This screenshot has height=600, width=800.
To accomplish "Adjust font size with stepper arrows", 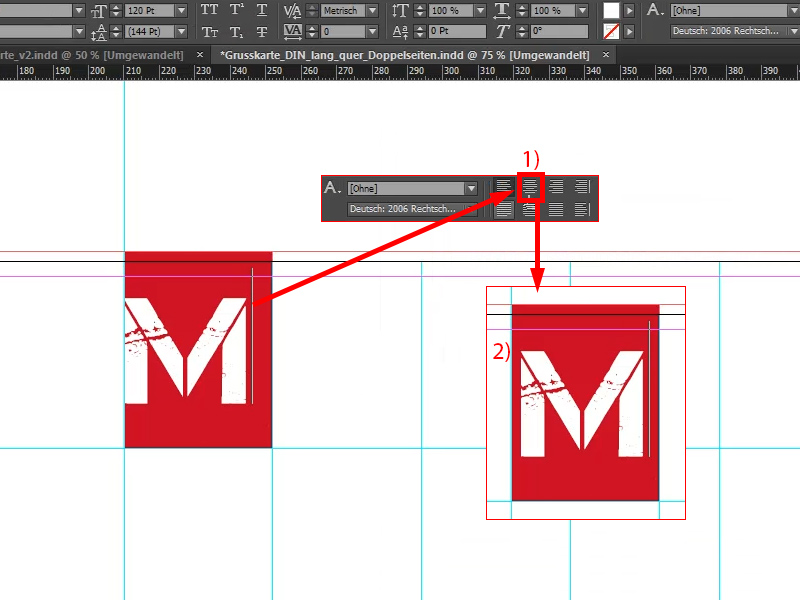I will pyautogui.click(x=116, y=10).
